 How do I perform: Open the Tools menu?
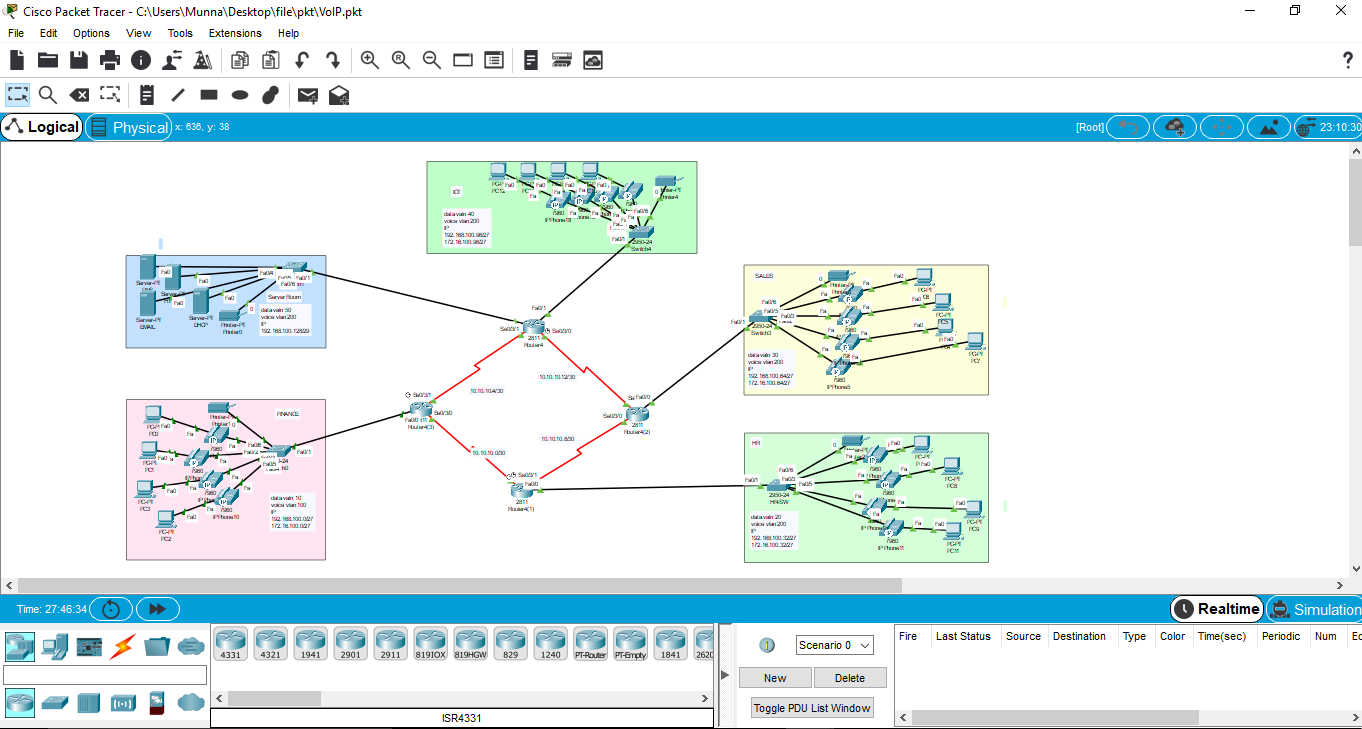pos(180,33)
